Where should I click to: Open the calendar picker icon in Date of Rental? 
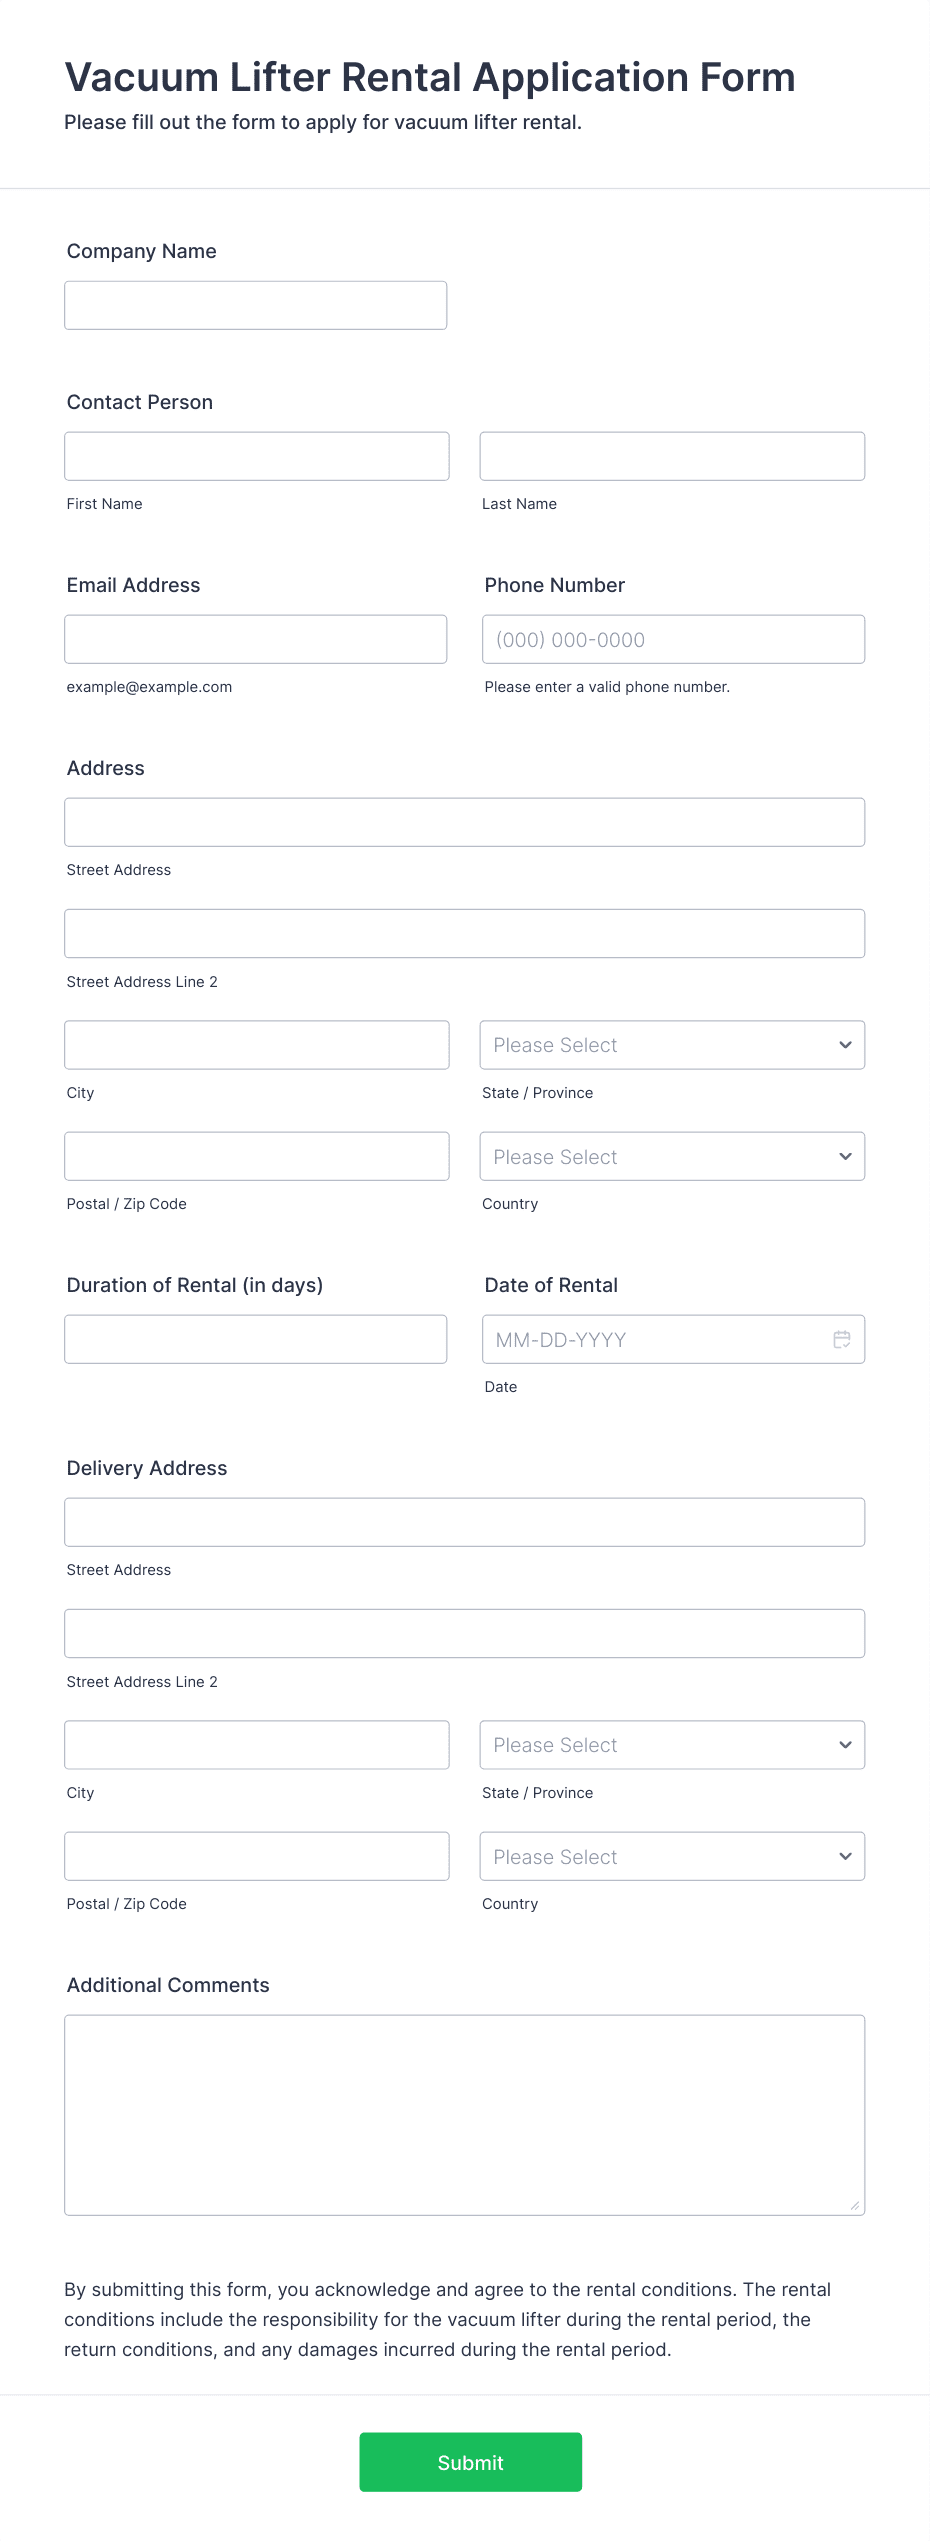coord(842,1339)
